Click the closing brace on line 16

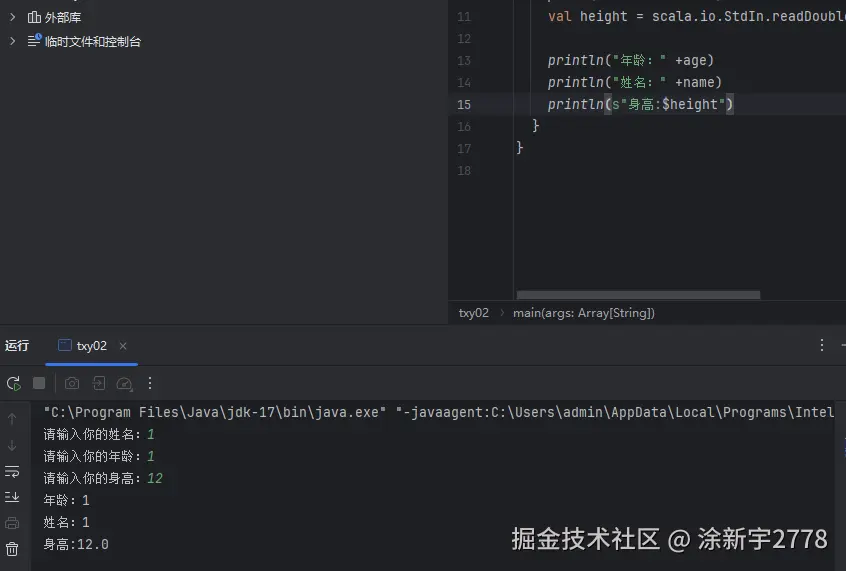click(x=535, y=126)
